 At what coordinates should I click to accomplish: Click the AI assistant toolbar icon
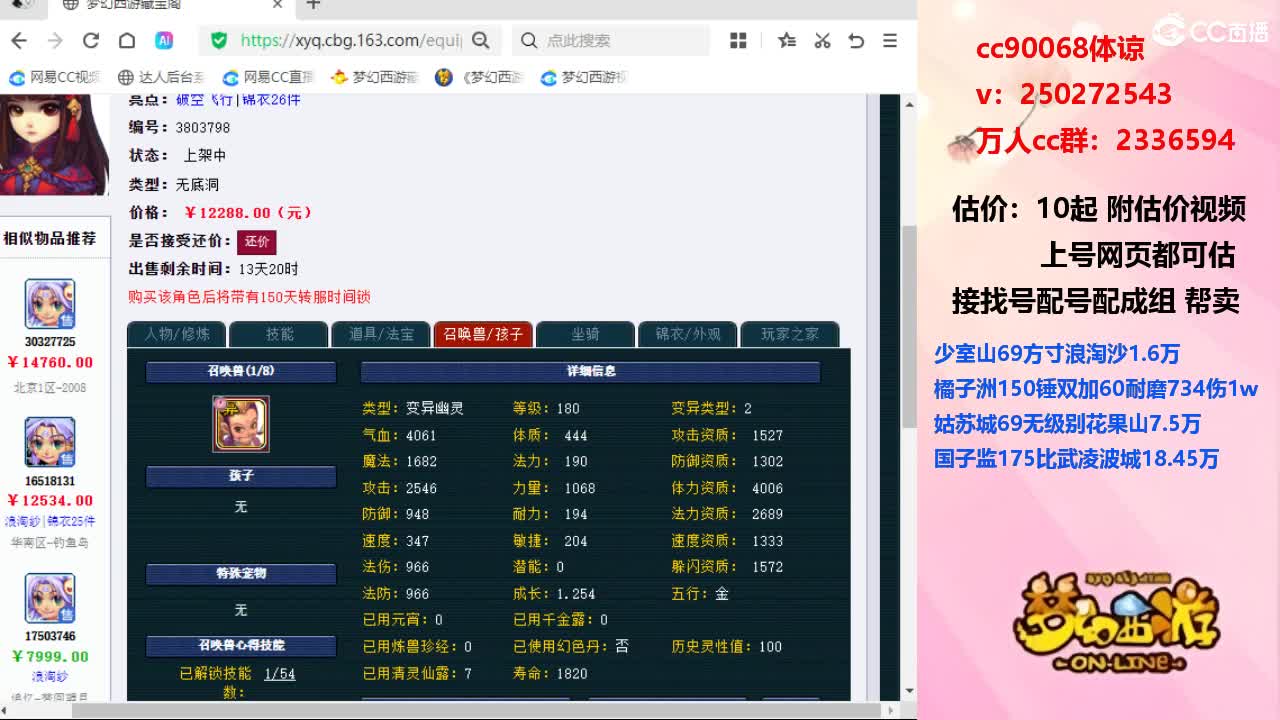[165, 41]
